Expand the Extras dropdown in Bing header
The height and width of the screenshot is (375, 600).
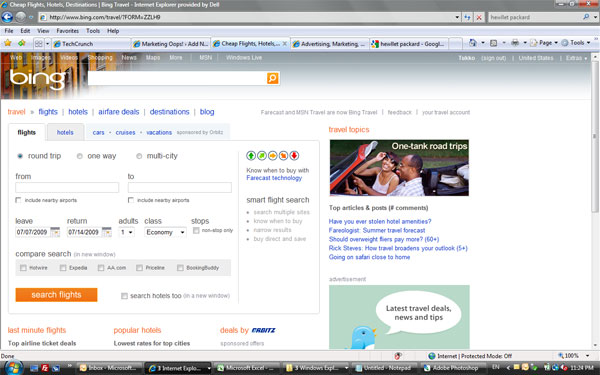point(577,58)
